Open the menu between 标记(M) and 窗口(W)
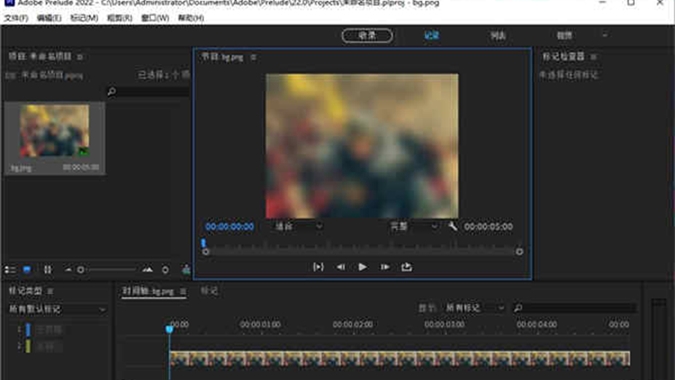675x380 pixels. click(x=120, y=18)
